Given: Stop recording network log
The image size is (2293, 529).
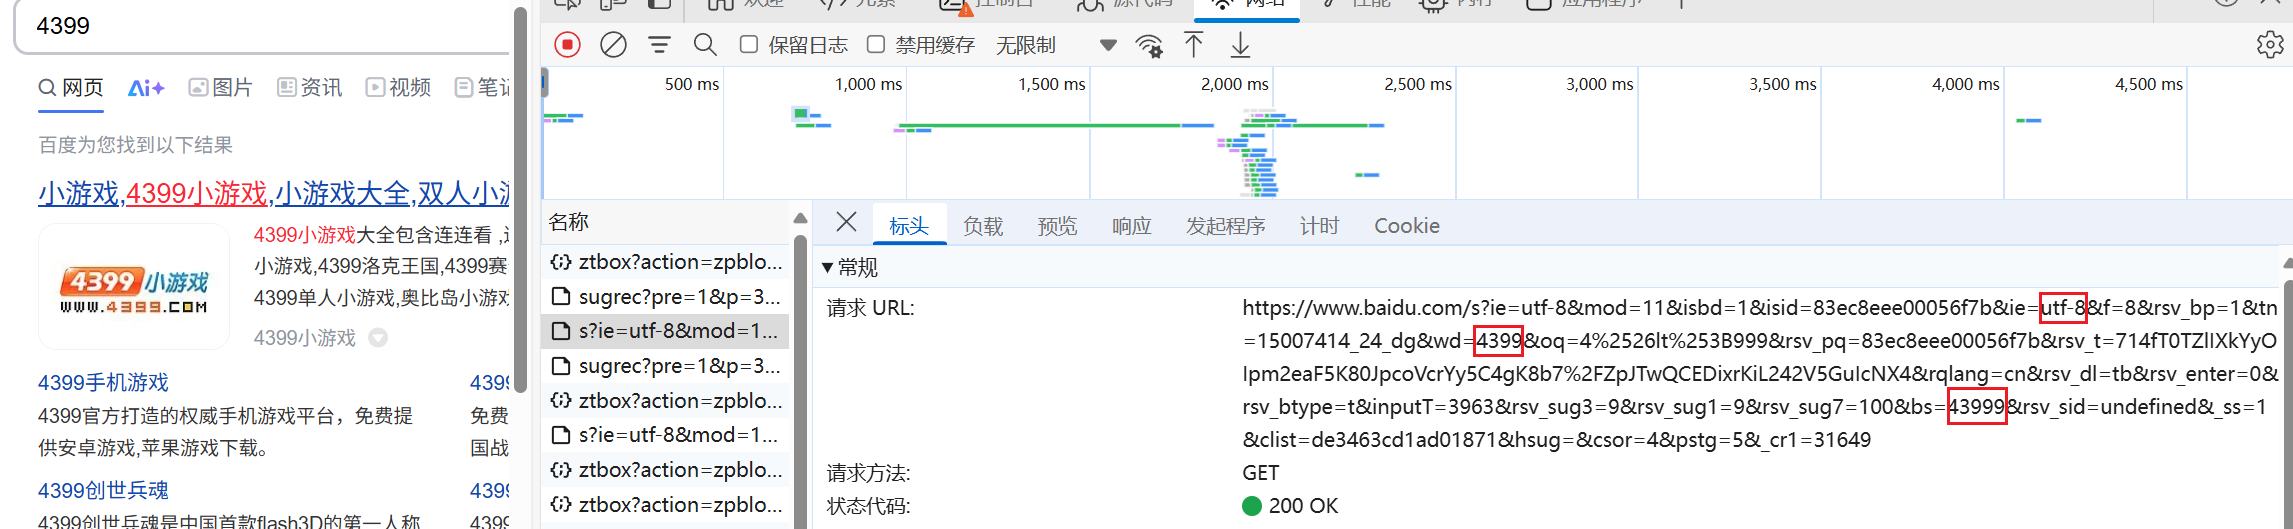Looking at the screenshot, I should (x=567, y=45).
